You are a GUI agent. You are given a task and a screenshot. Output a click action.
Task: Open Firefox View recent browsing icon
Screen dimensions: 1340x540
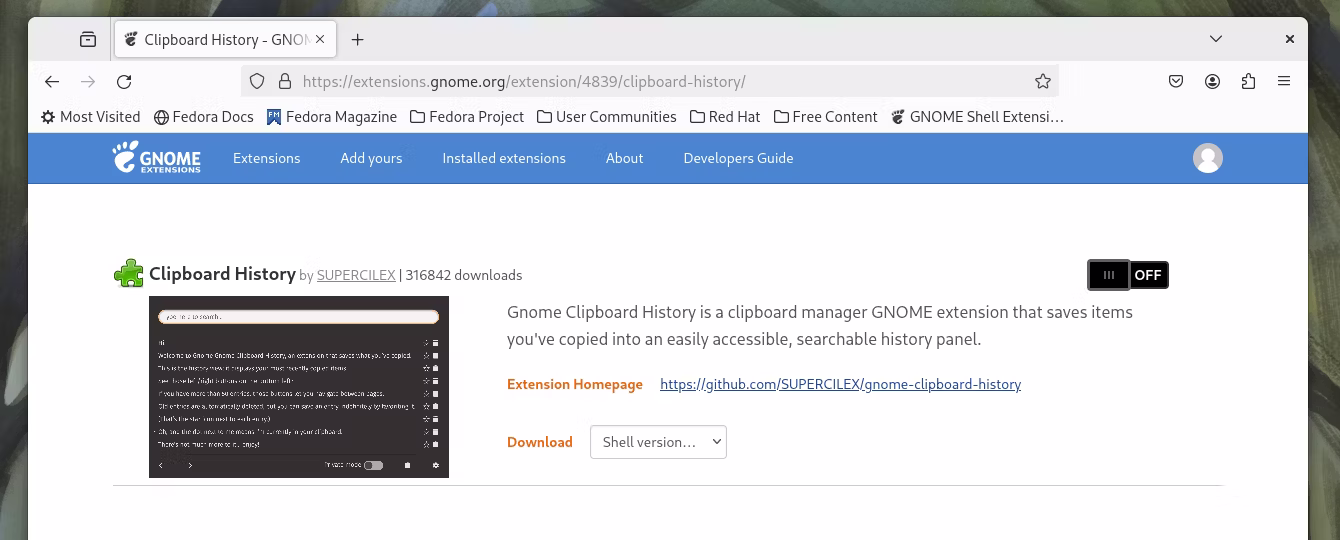tap(88, 40)
